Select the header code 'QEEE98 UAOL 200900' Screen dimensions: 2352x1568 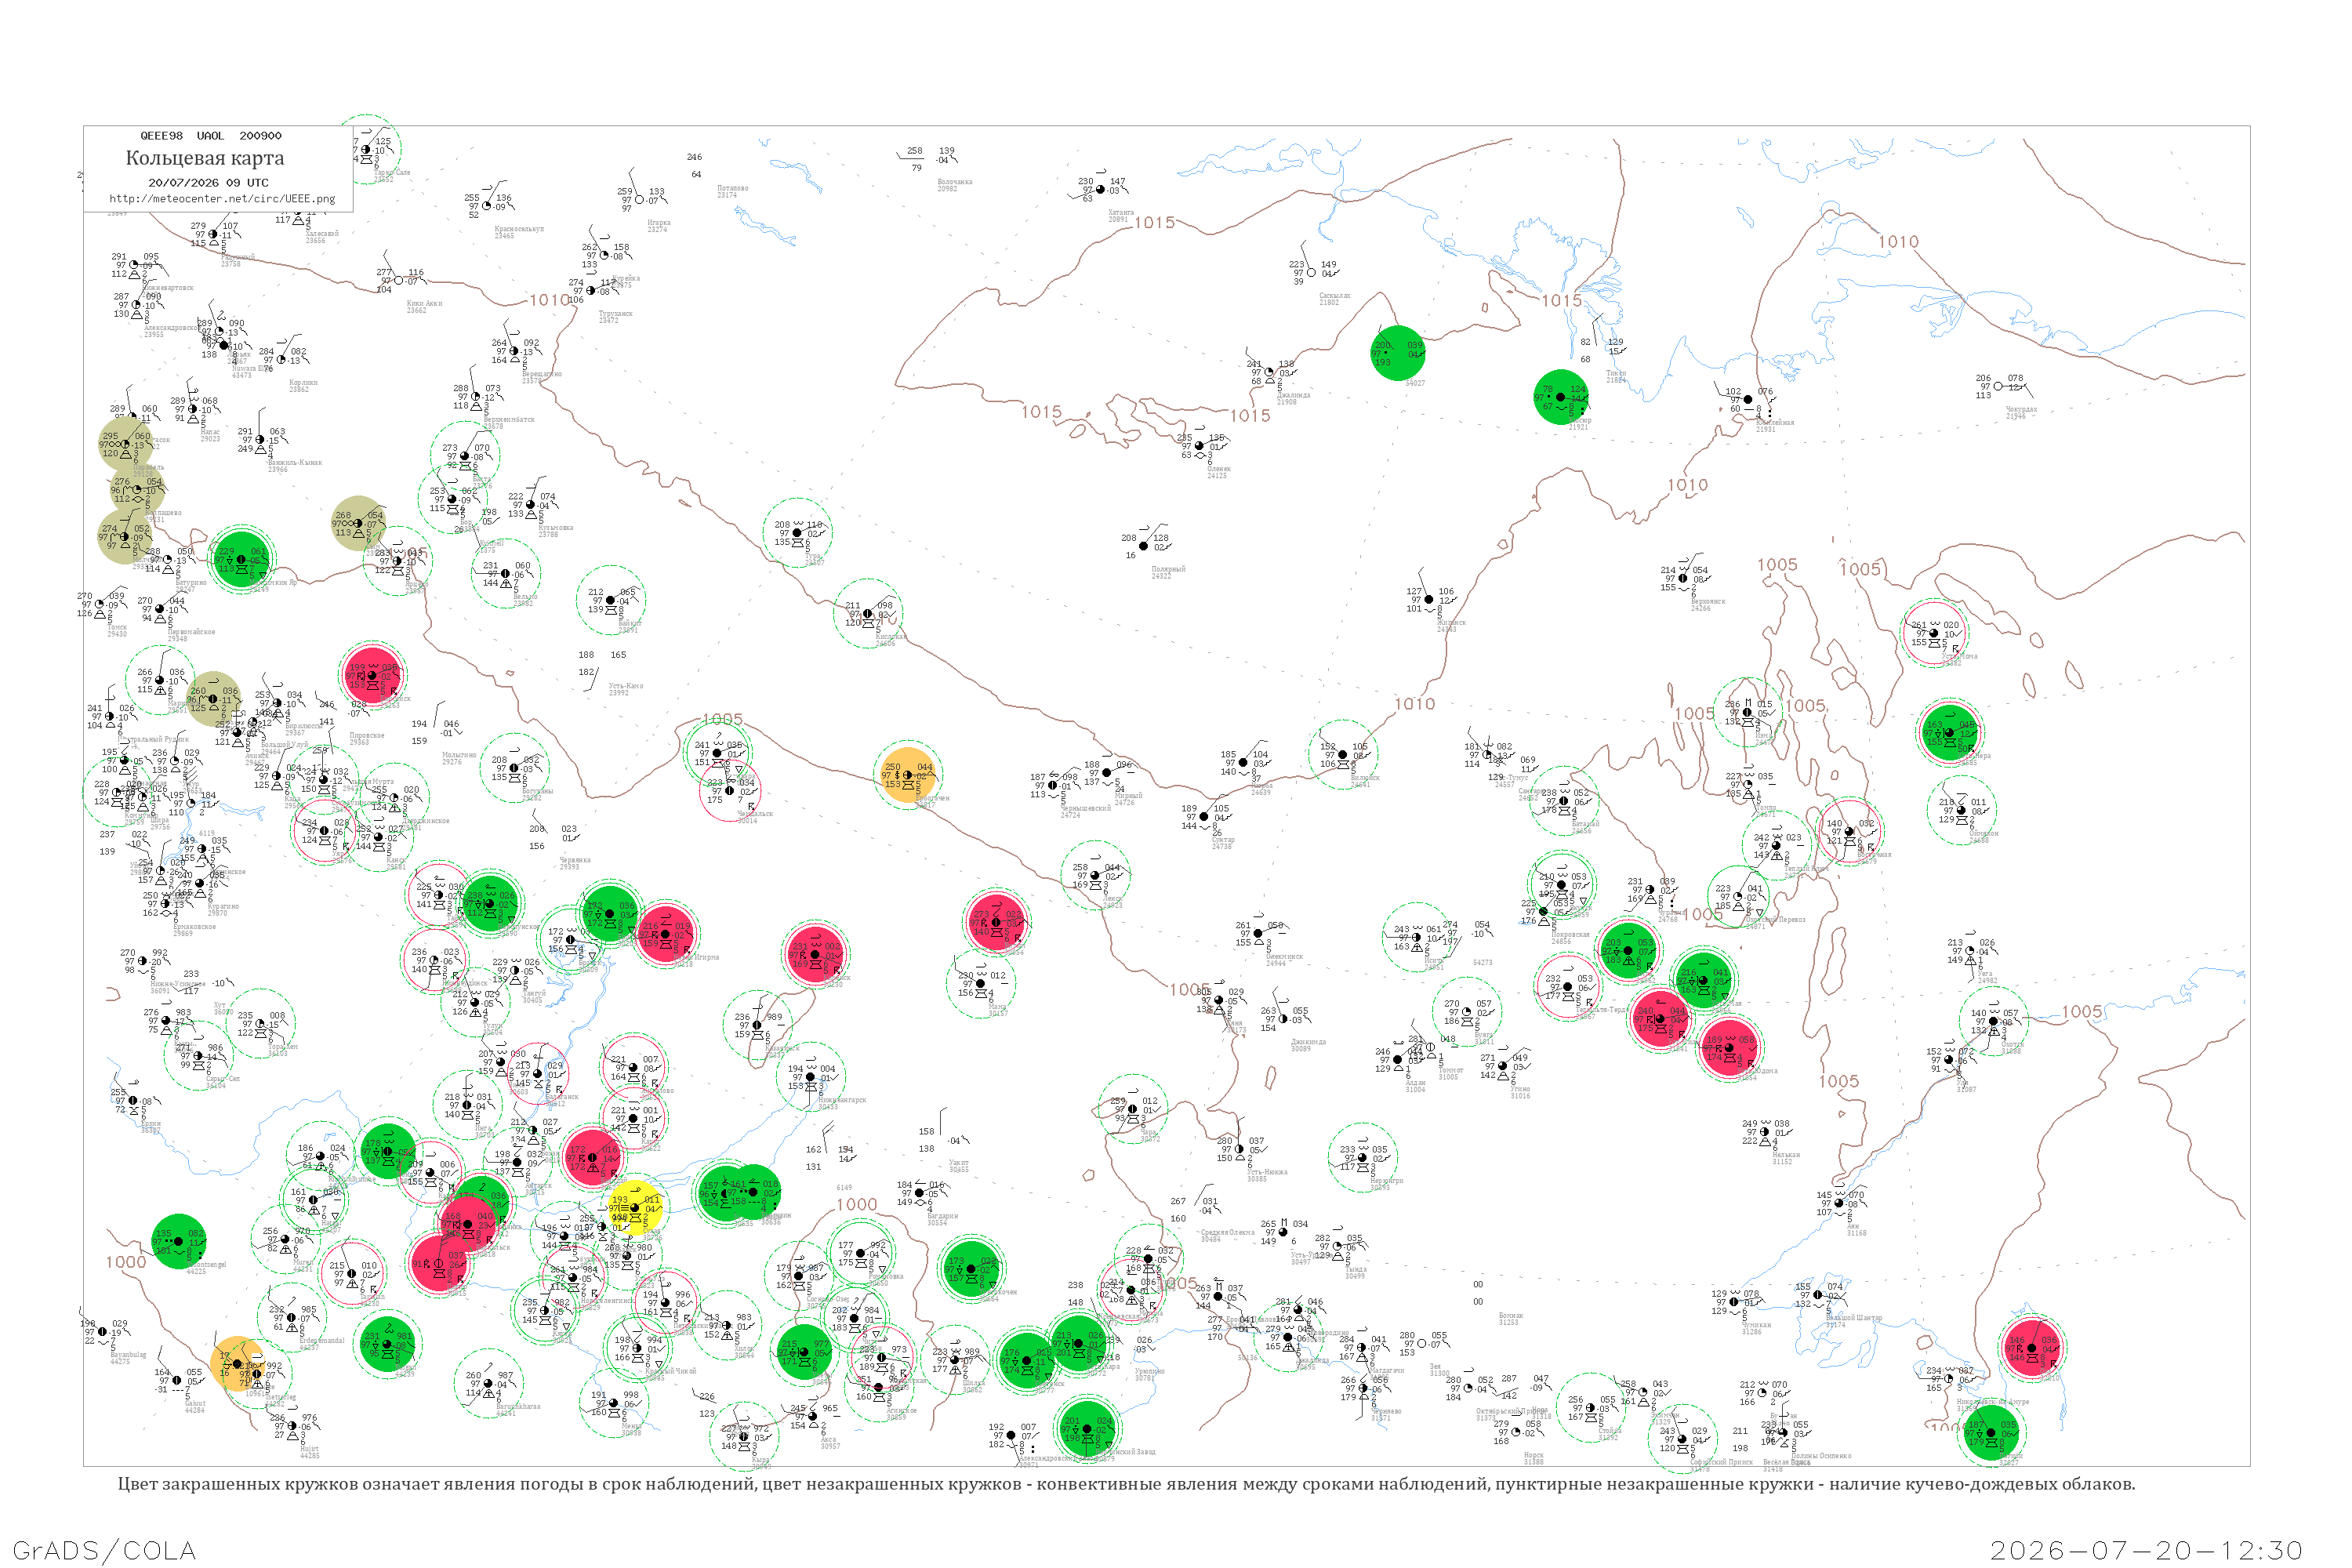pyautogui.click(x=211, y=136)
